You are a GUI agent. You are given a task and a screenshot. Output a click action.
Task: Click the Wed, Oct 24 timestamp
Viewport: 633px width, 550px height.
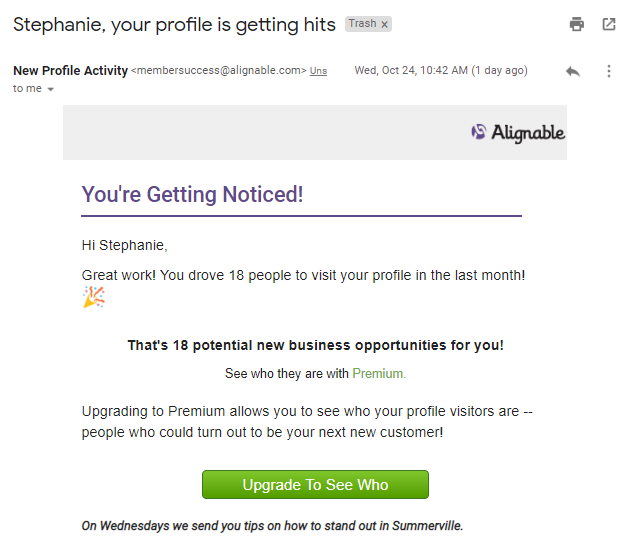pyautogui.click(x=440, y=71)
